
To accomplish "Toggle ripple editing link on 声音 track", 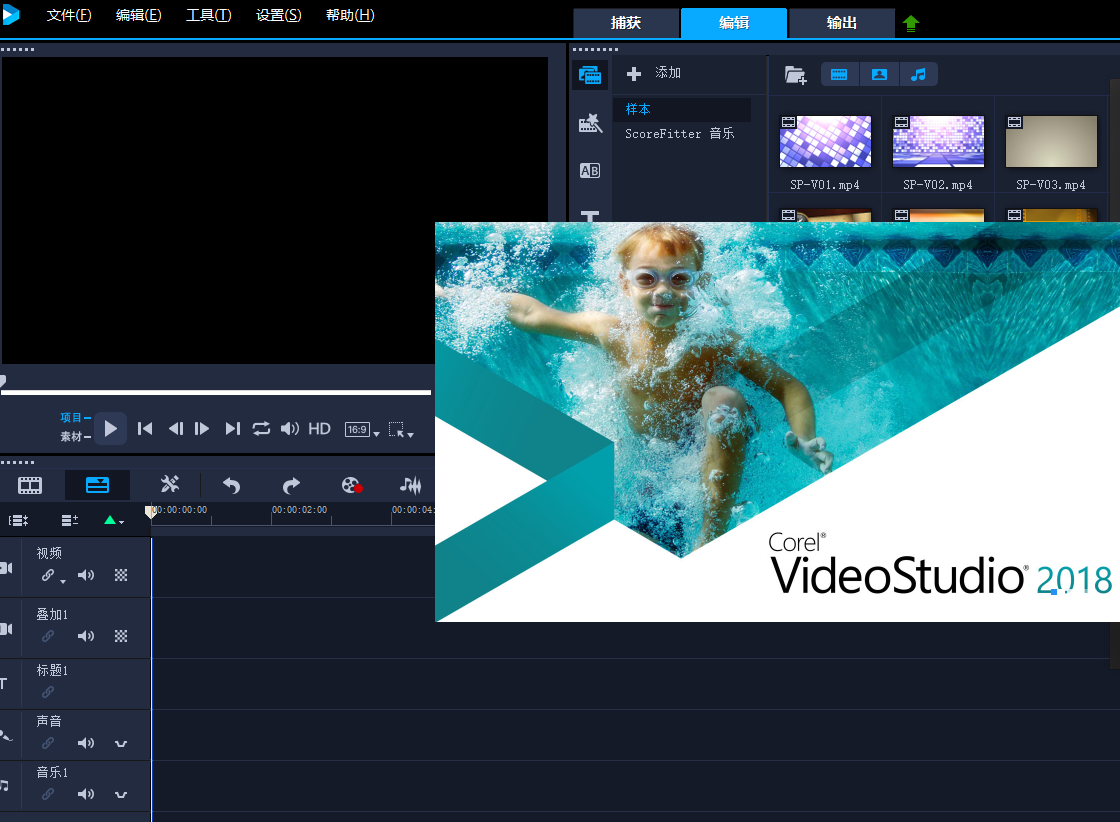I will click(x=48, y=743).
